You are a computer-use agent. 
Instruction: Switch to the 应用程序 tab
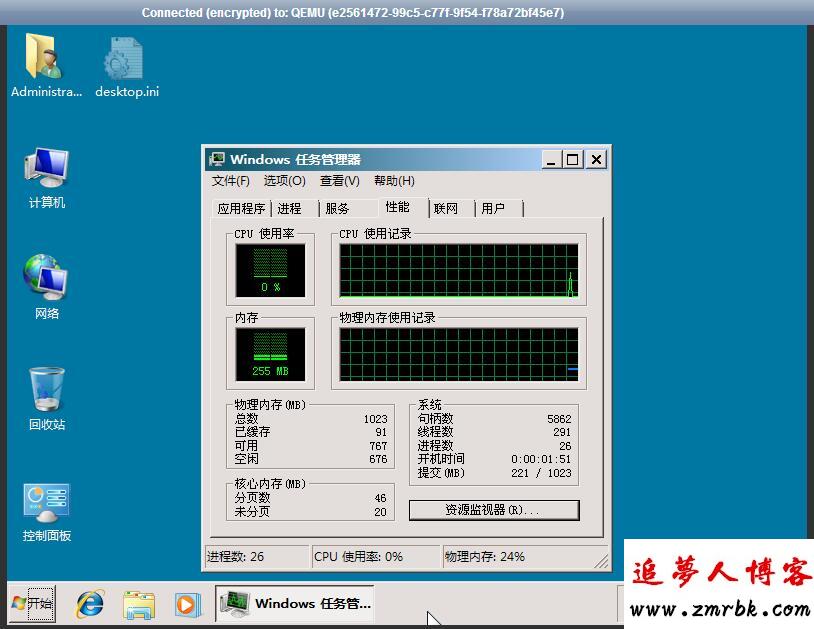click(x=241, y=209)
